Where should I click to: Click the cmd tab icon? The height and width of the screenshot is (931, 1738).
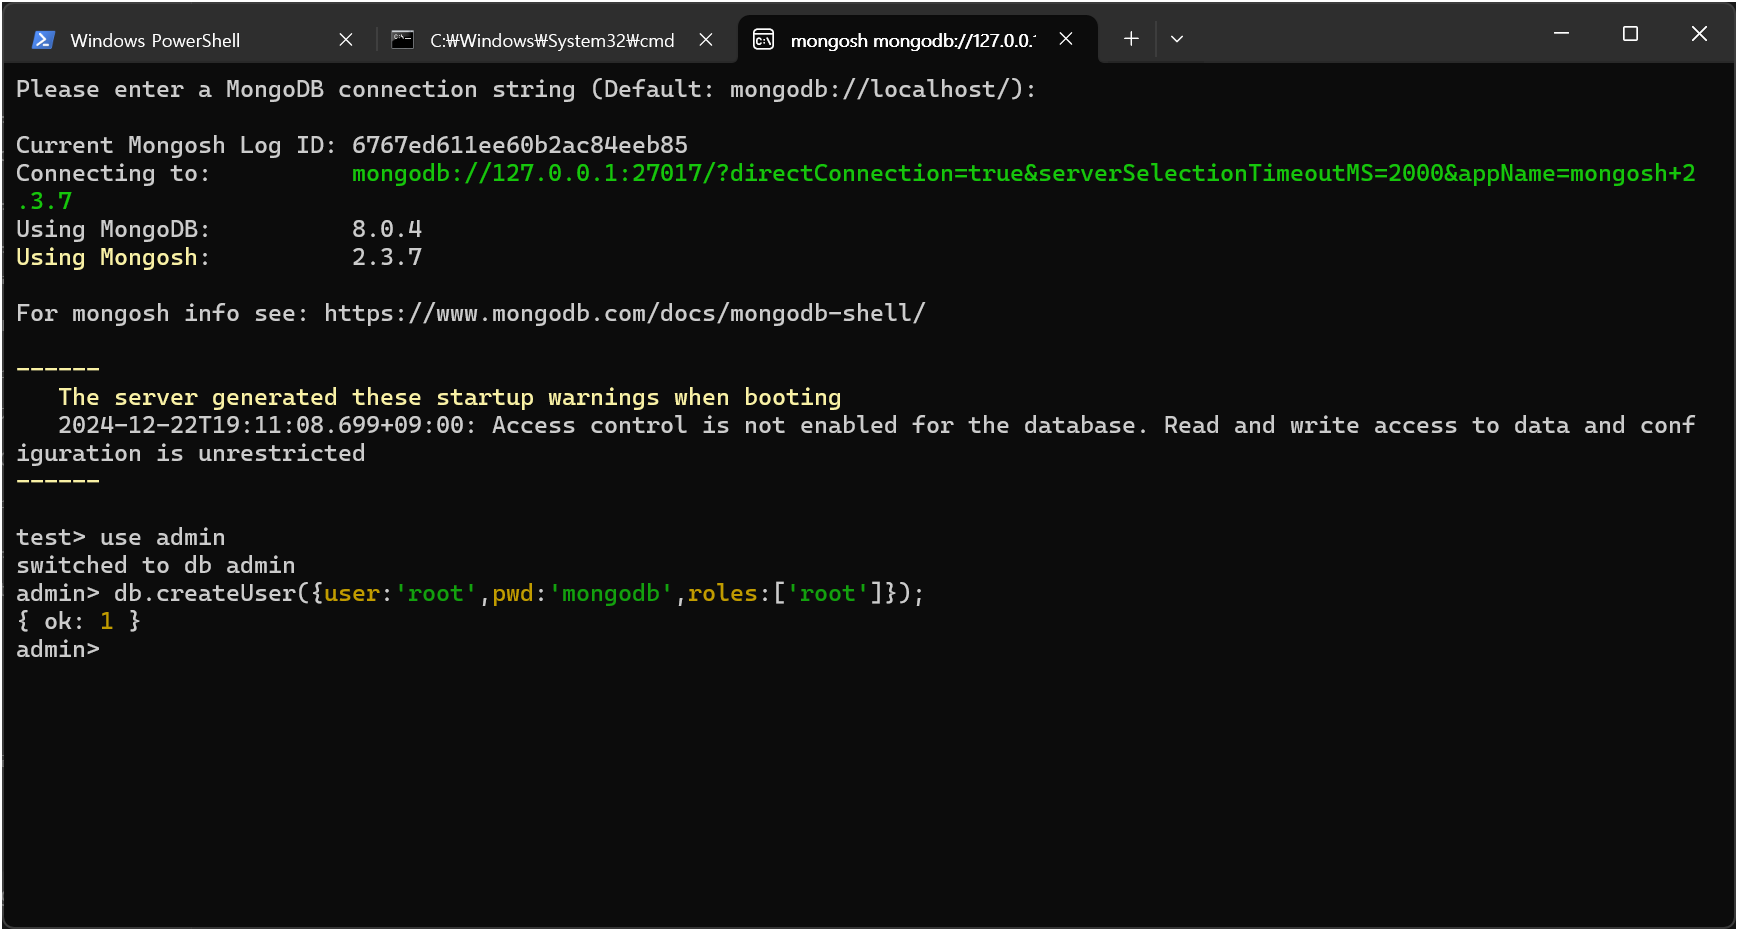coord(403,40)
